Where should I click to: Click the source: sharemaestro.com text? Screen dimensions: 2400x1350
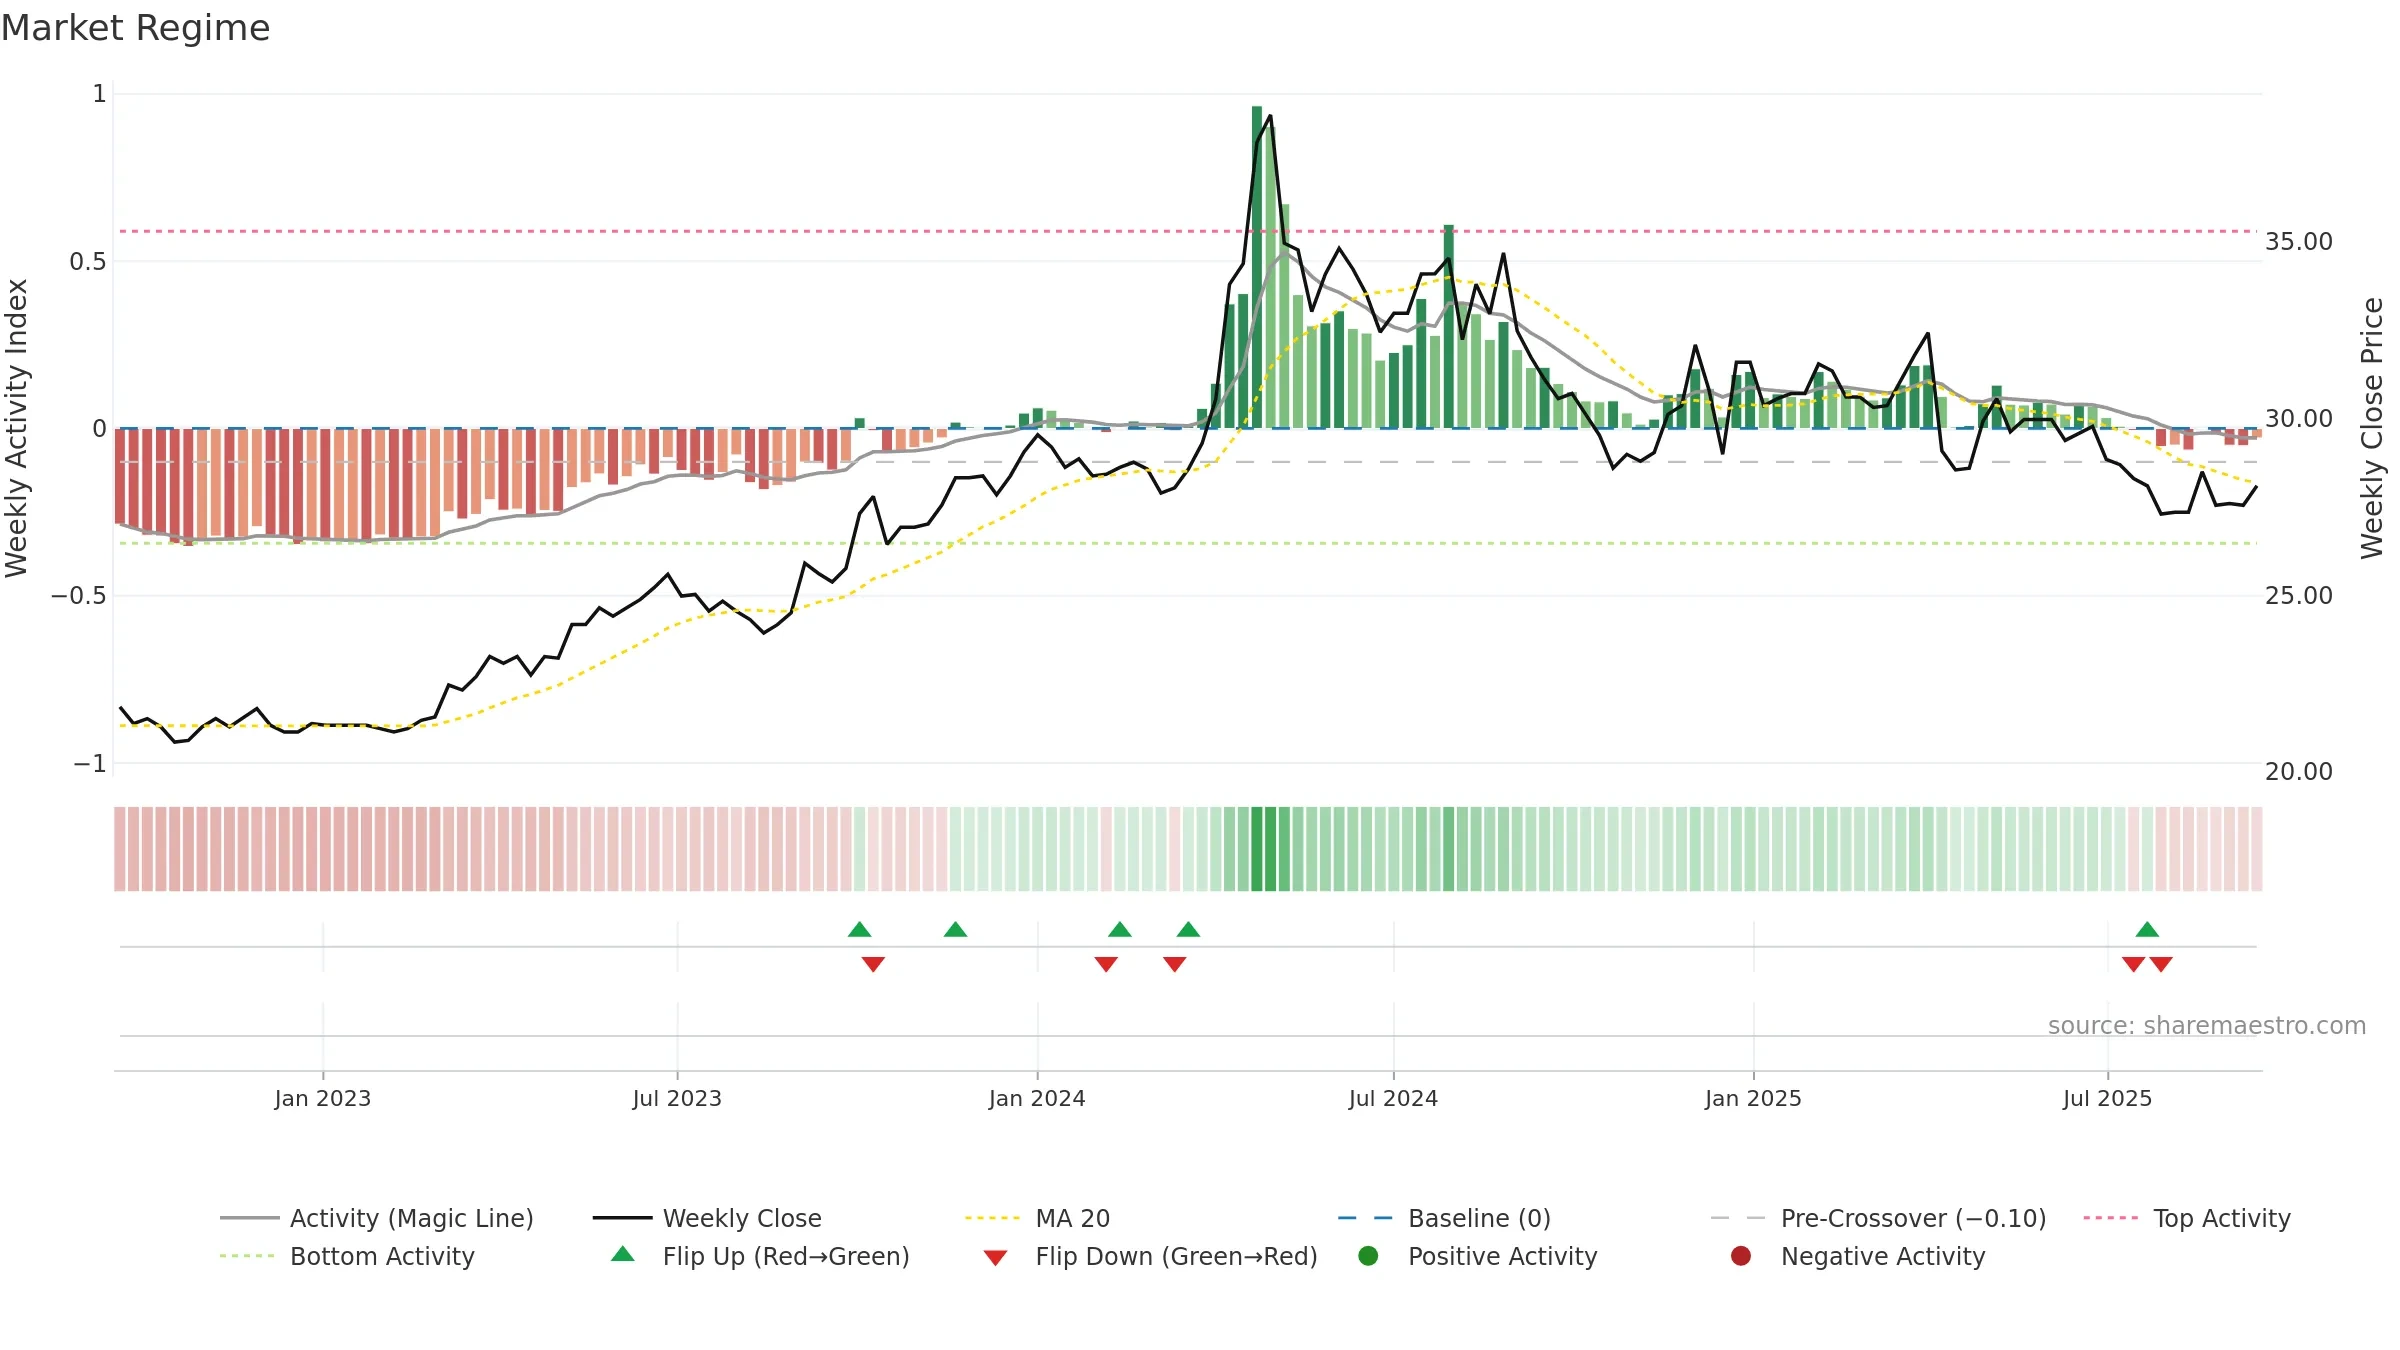tap(2207, 1026)
